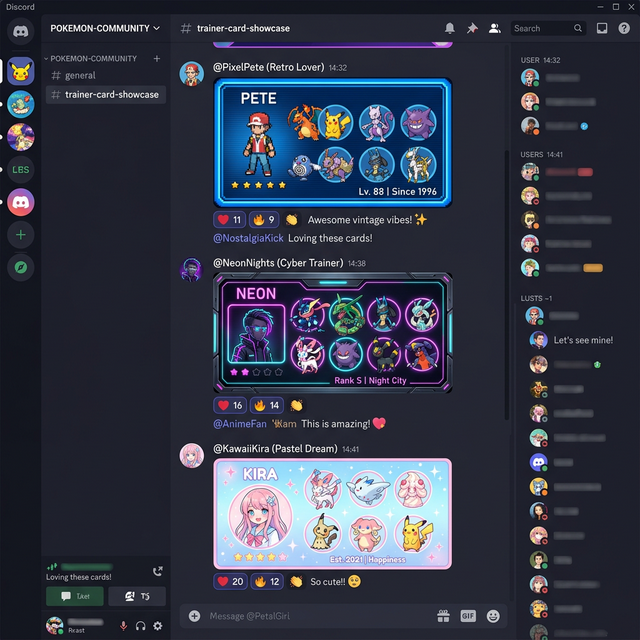
Task: Disconnect using the phone call icon
Action: [x=158, y=571]
